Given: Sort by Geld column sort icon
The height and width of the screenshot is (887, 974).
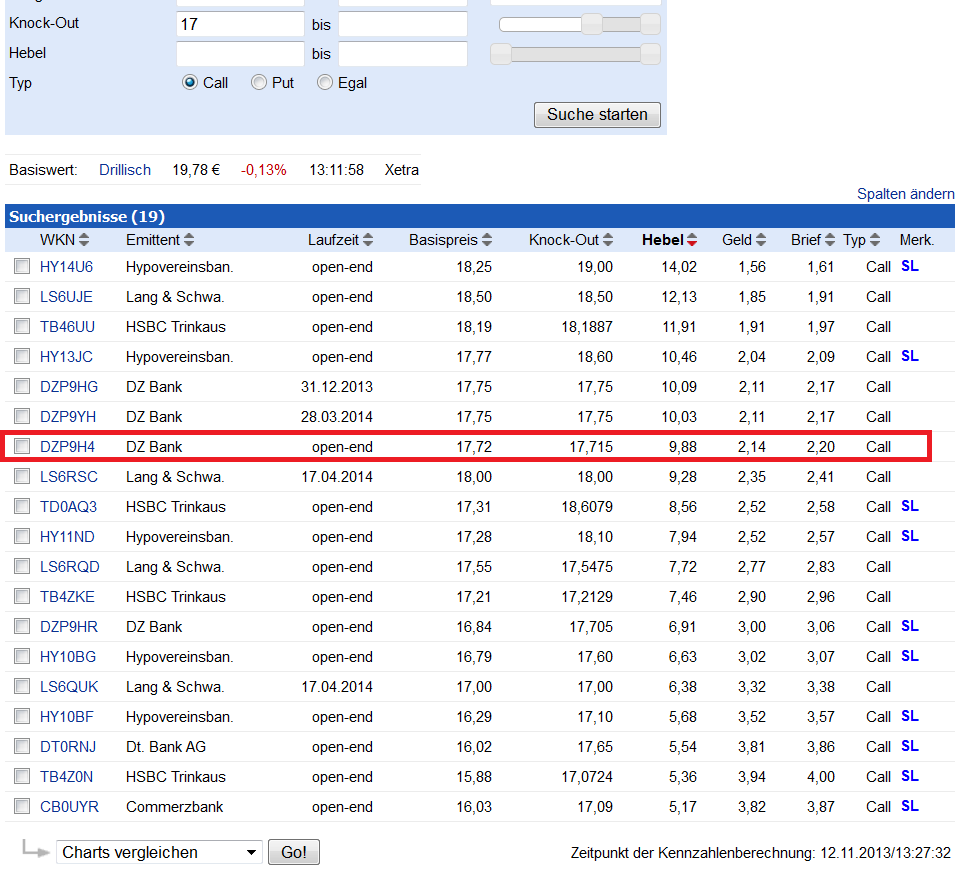Looking at the screenshot, I should tap(761, 240).
